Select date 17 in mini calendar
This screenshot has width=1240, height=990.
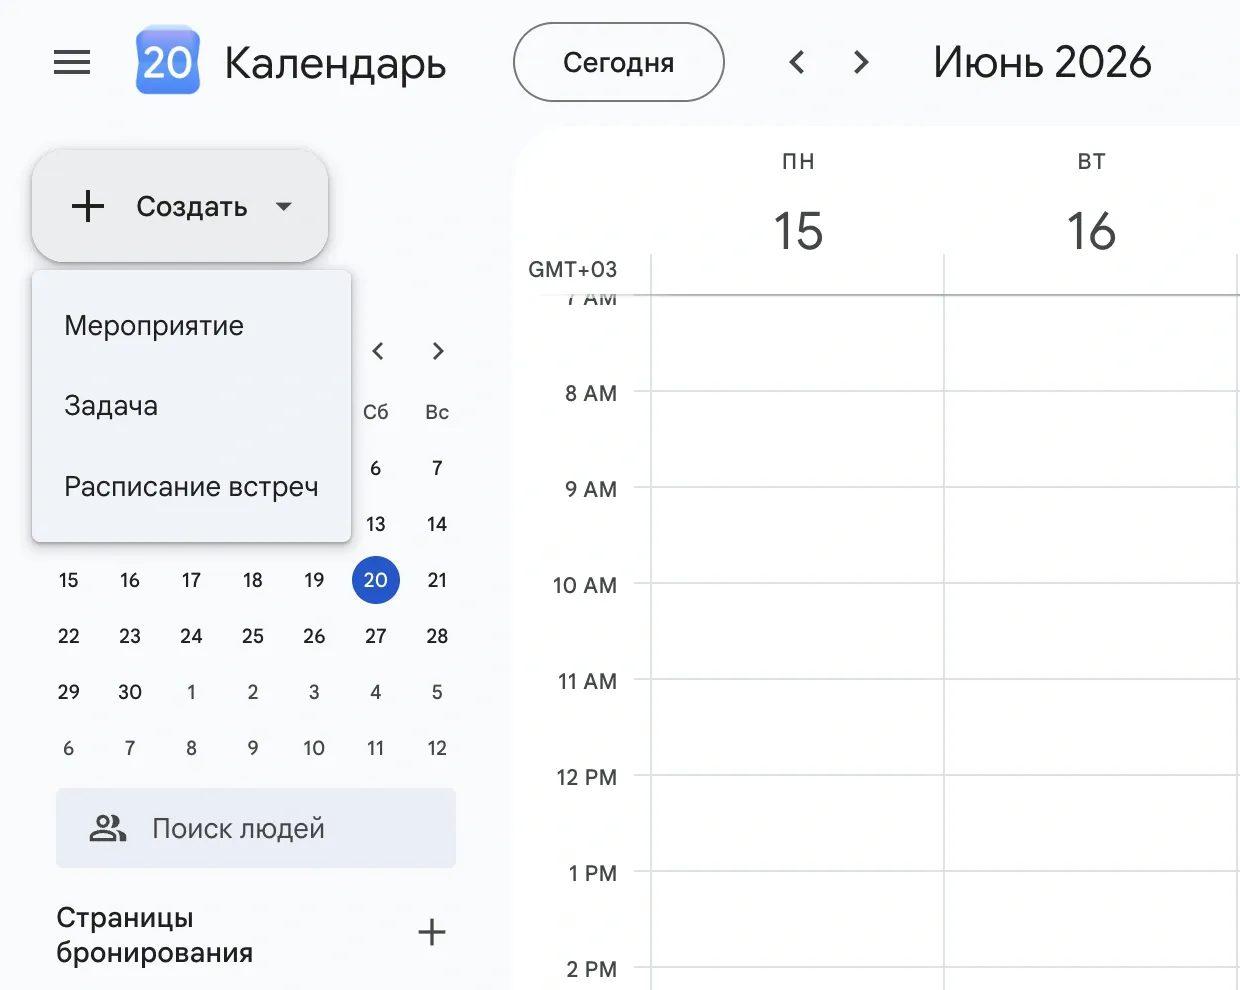[191, 580]
